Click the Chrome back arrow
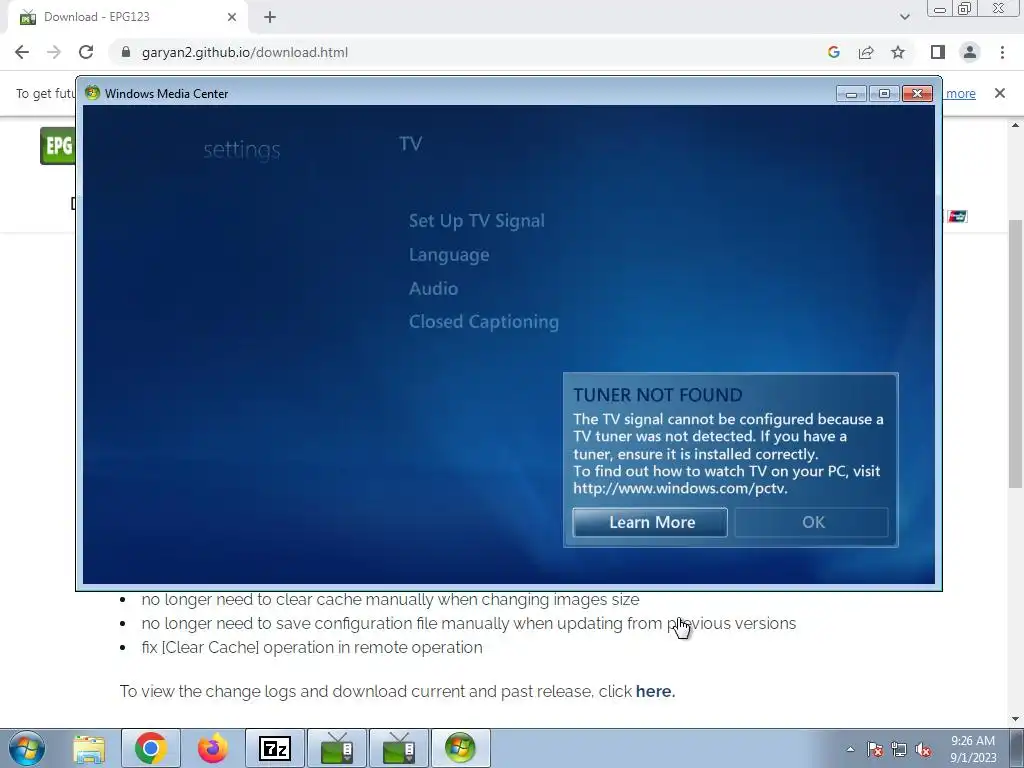 [22, 52]
